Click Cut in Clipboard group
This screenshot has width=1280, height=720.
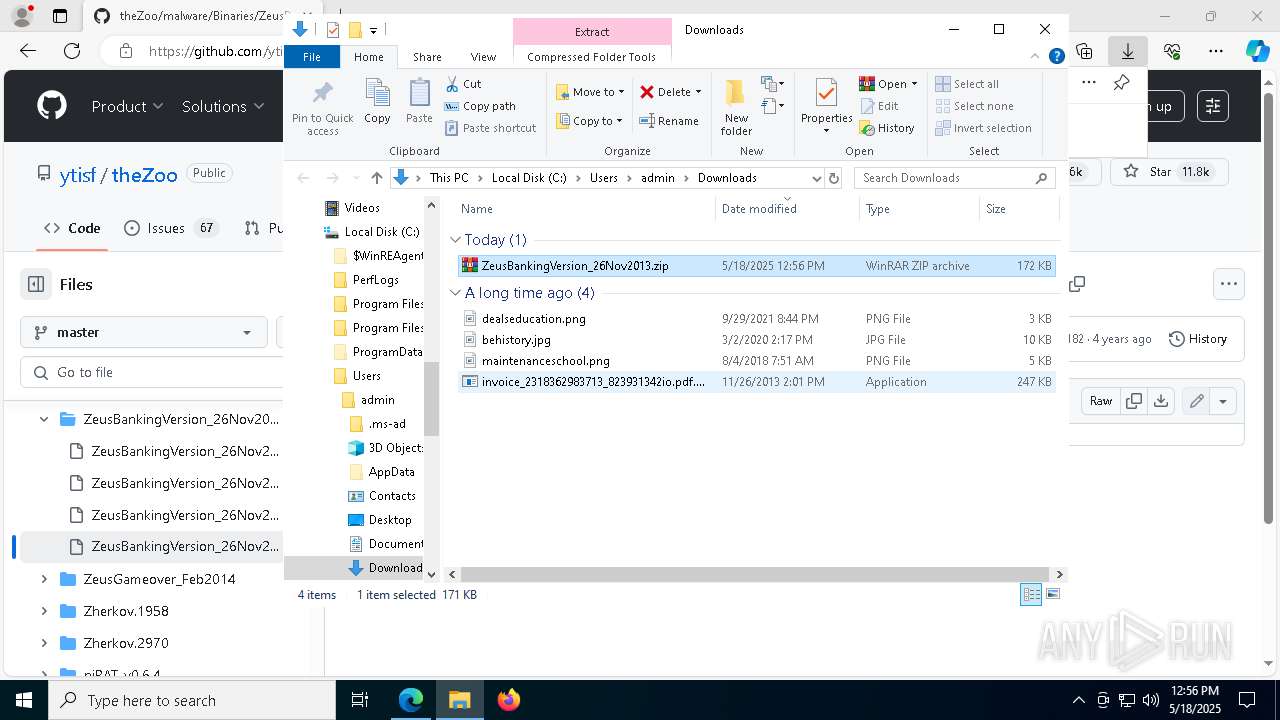463,84
